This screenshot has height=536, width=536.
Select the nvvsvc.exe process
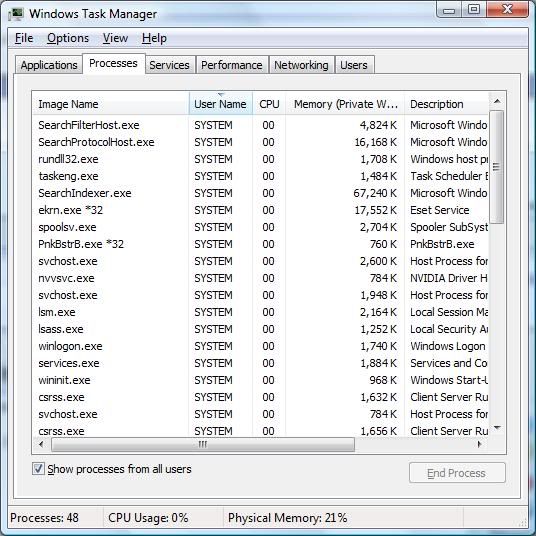click(x=260, y=278)
